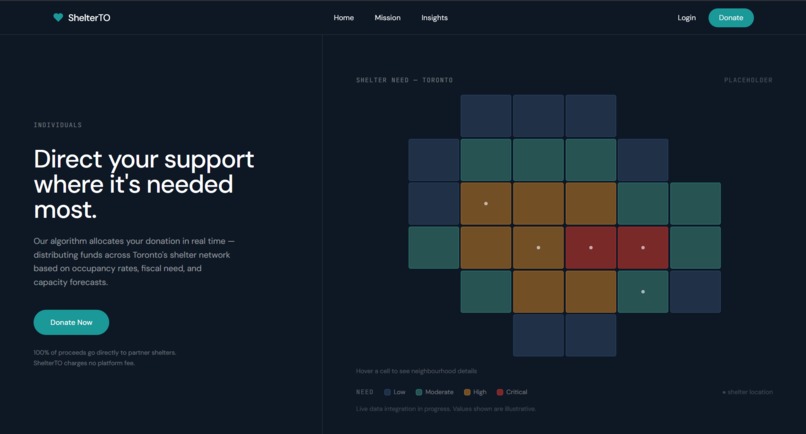Click the 'SHELTER NEED — TORONTO' heading
The image size is (806, 434).
point(405,80)
